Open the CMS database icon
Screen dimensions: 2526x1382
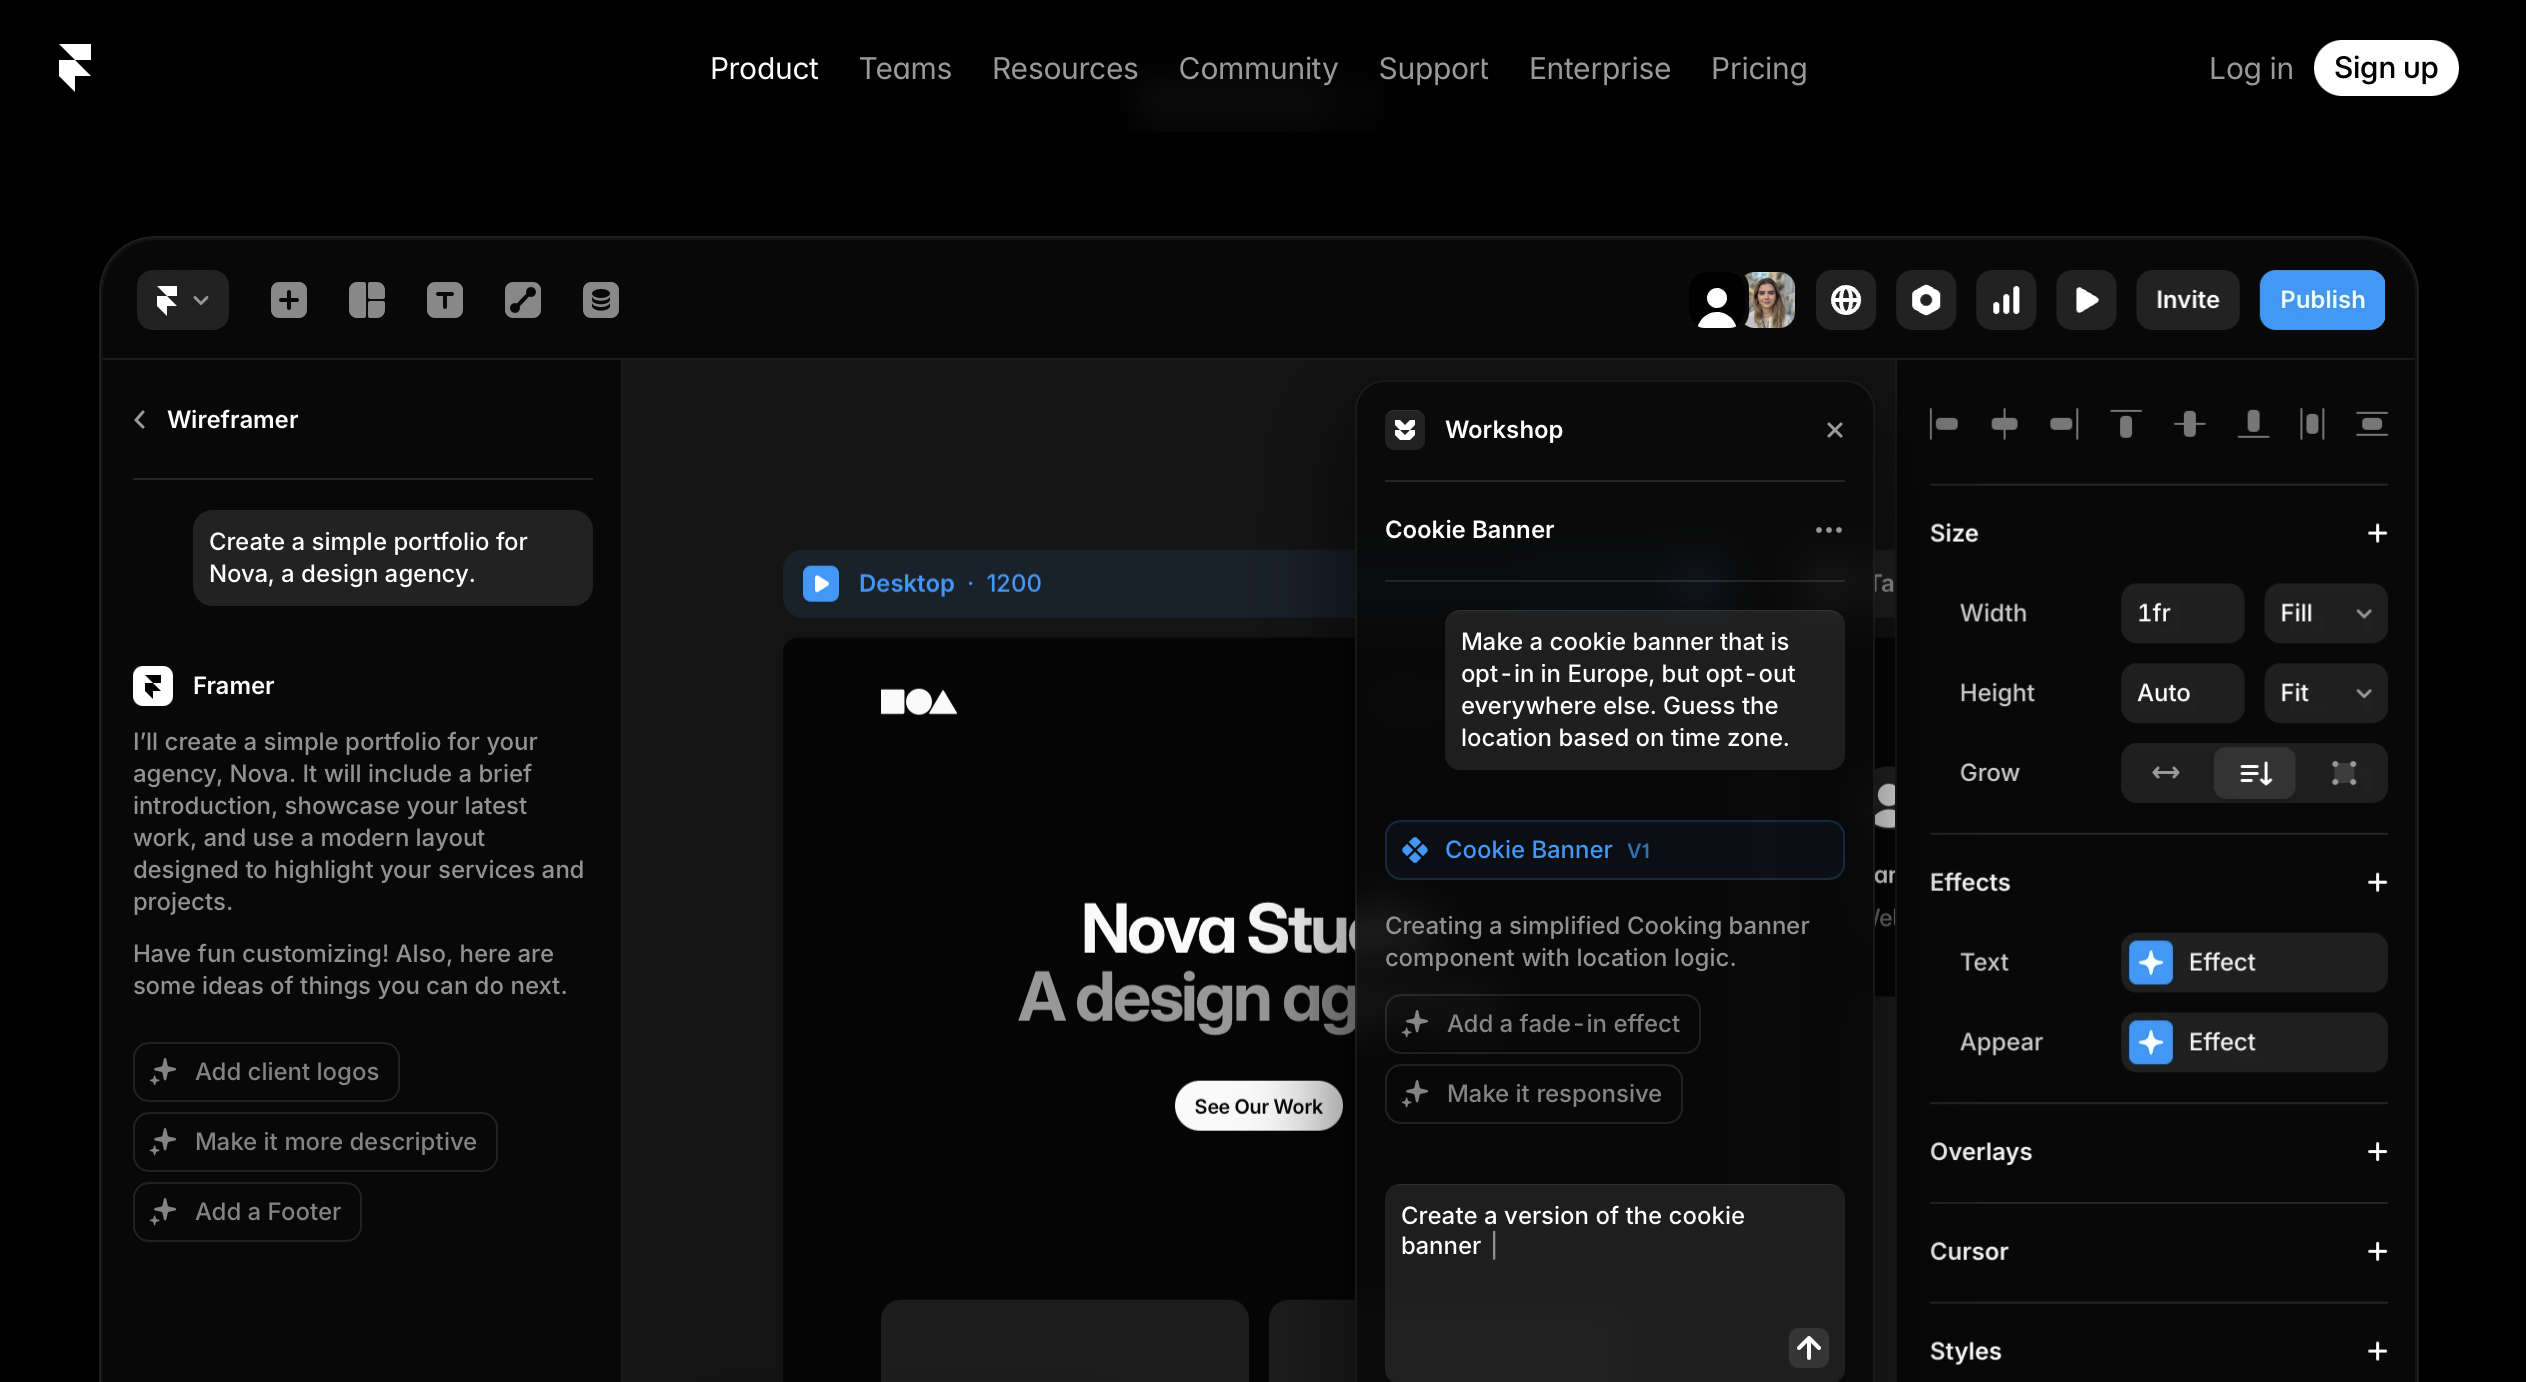coord(600,299)
